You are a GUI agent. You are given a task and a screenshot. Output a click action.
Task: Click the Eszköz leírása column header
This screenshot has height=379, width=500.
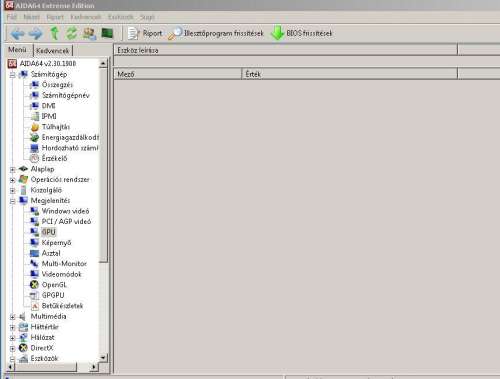click(286, 50)
